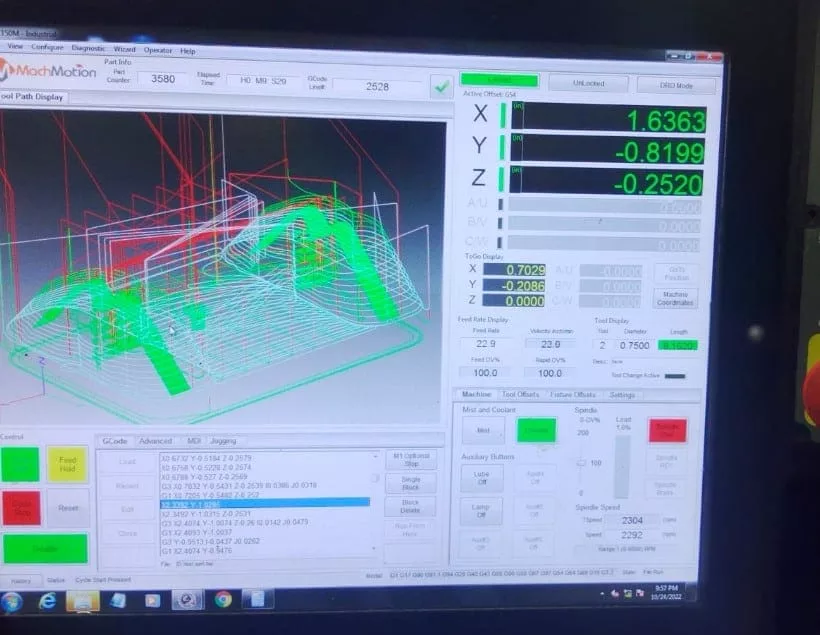
Task: Click the DRO Mode button
Action: (x=677, y=86)
